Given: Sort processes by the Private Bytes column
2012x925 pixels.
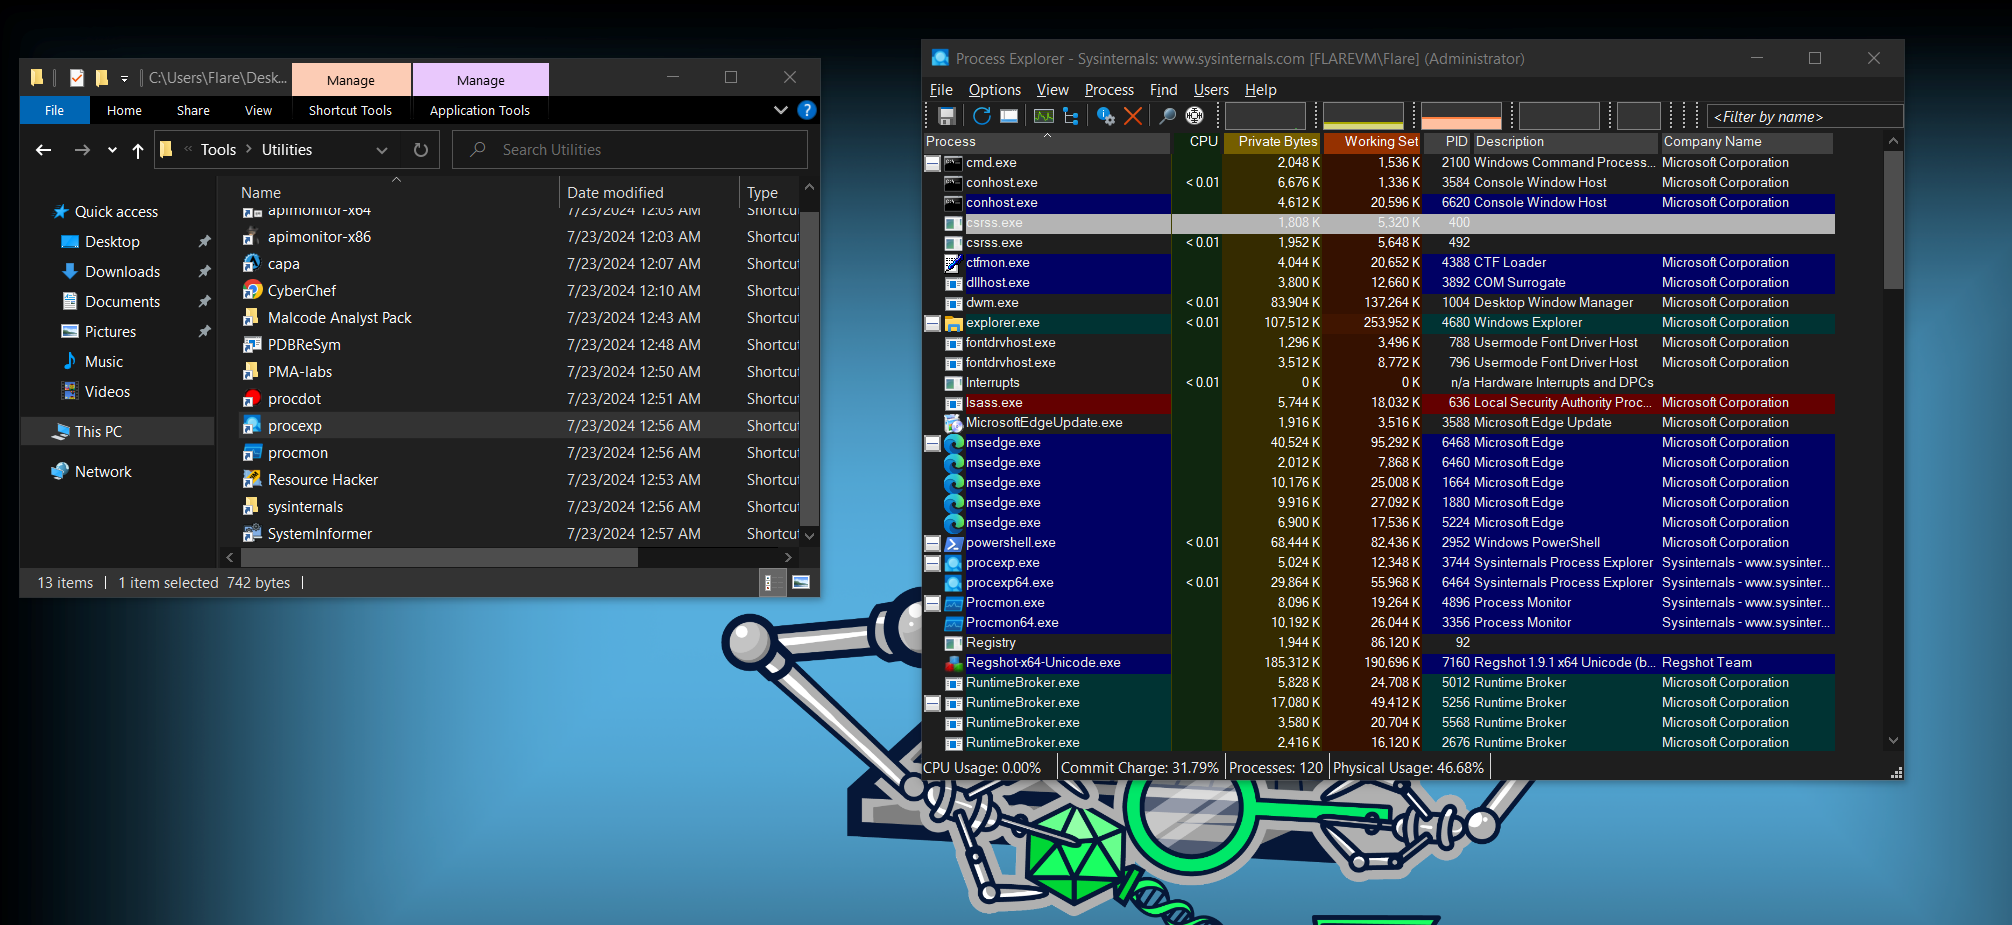Looking at the screenshot, I should [1272, 142].
